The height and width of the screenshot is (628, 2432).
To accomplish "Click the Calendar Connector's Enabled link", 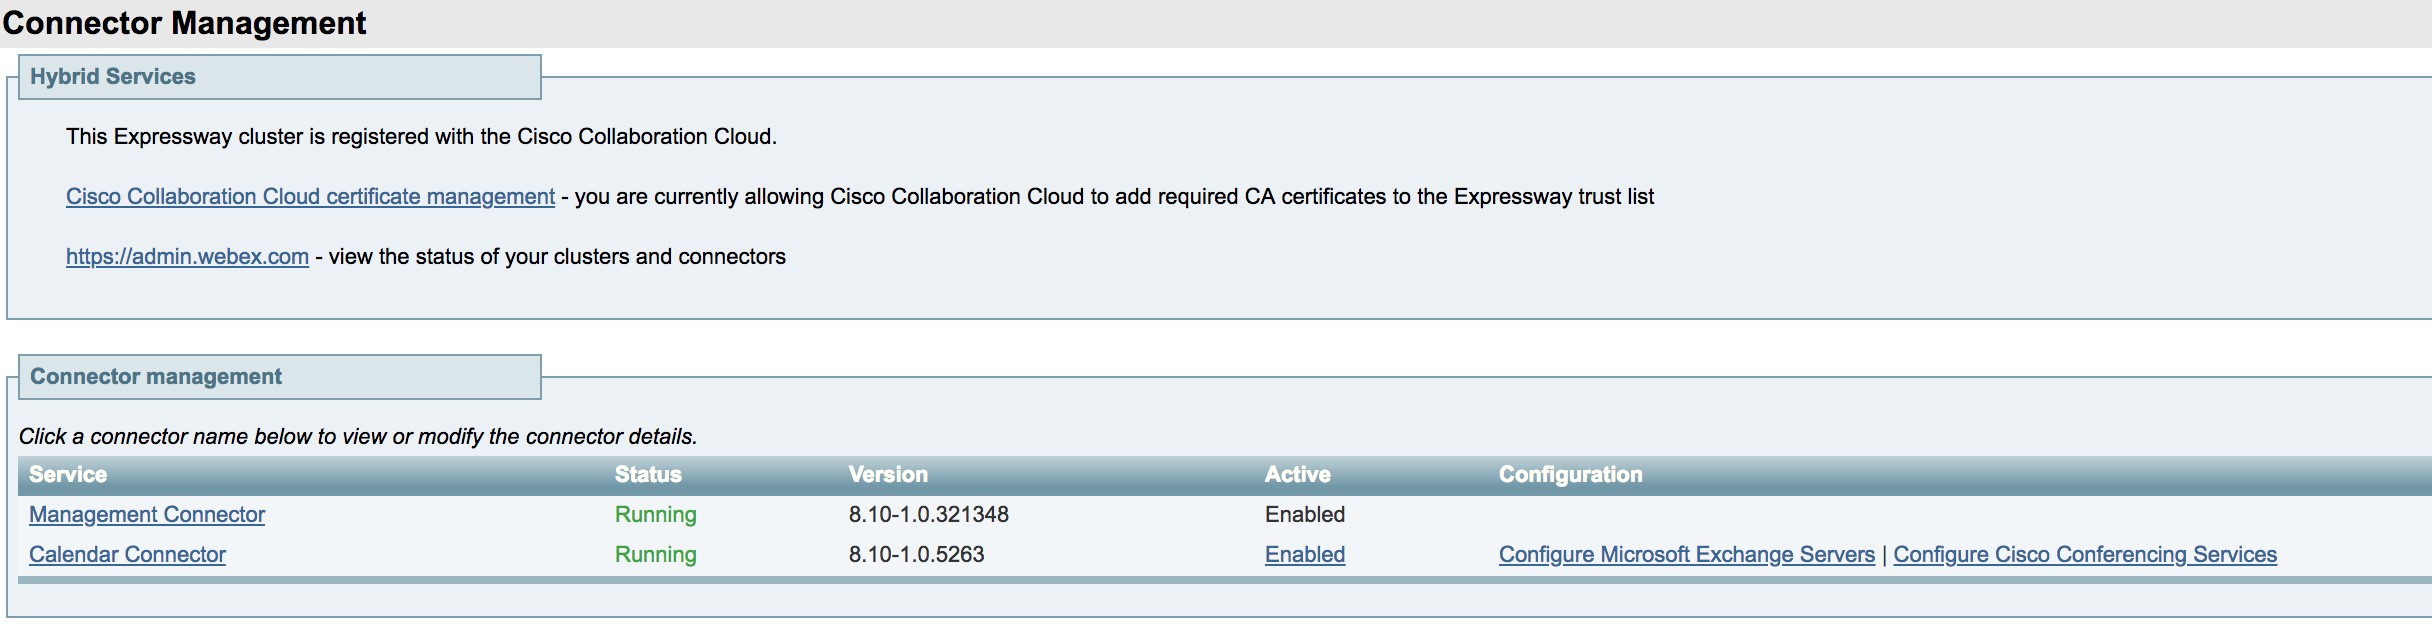I will [x=1305, y=555].
